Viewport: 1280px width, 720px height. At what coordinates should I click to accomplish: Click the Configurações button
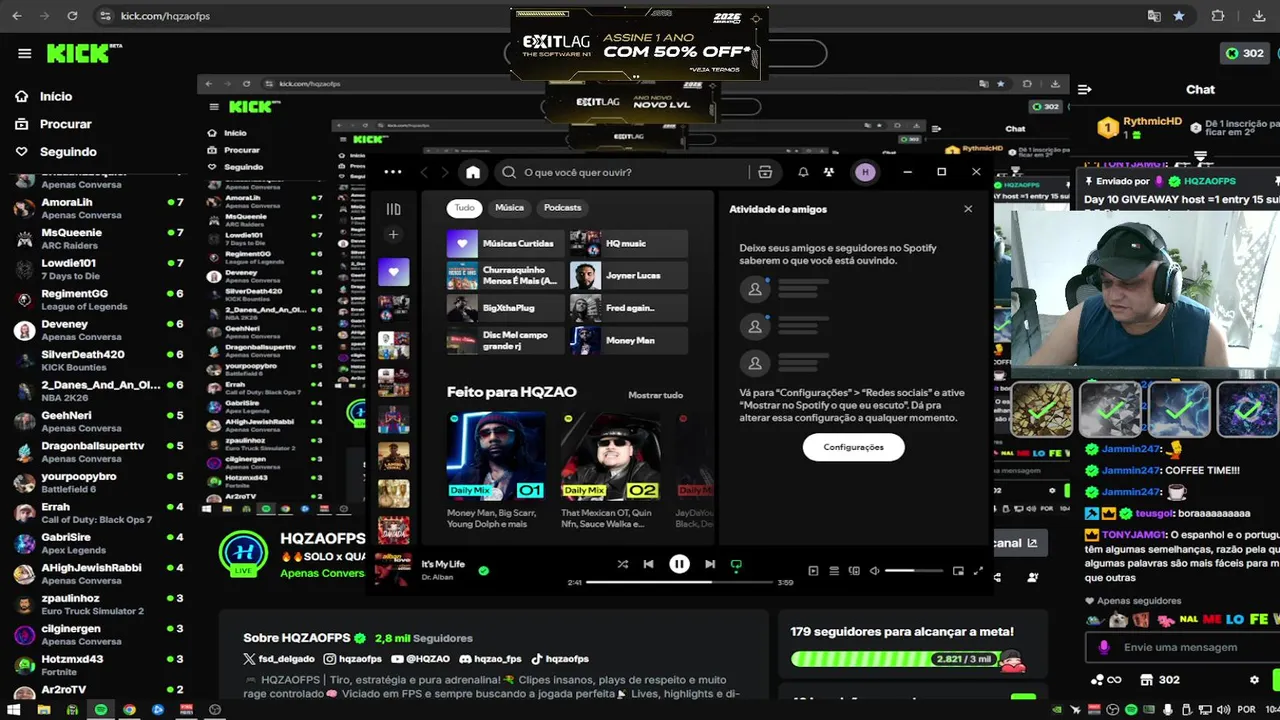coord(853,447)
